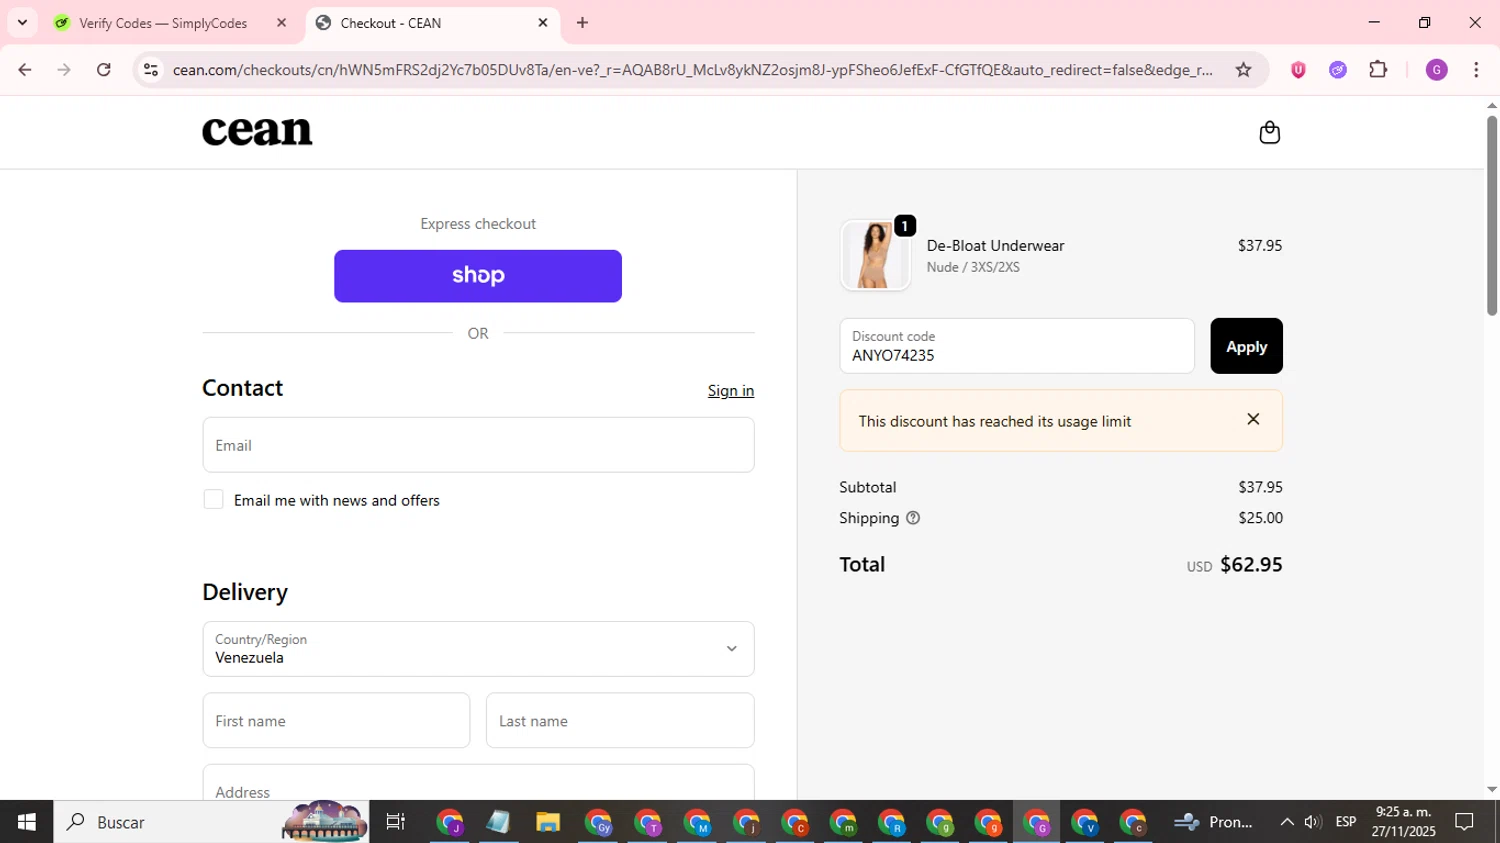Screen dimensions: 1500x843
Task: Dismiss the usage limit discount error
Action: 1253,419
